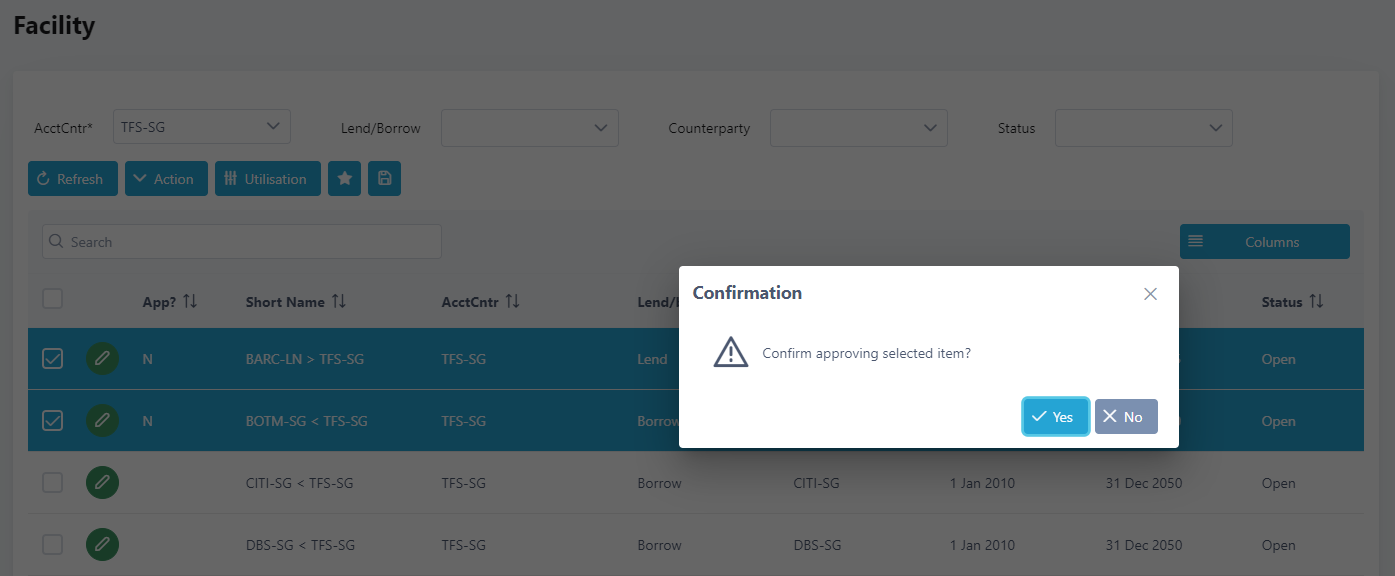This screenshot has width=1395, height=576.
Task: Sort by AcctCntr column arrows
Action: pos(512,302)
